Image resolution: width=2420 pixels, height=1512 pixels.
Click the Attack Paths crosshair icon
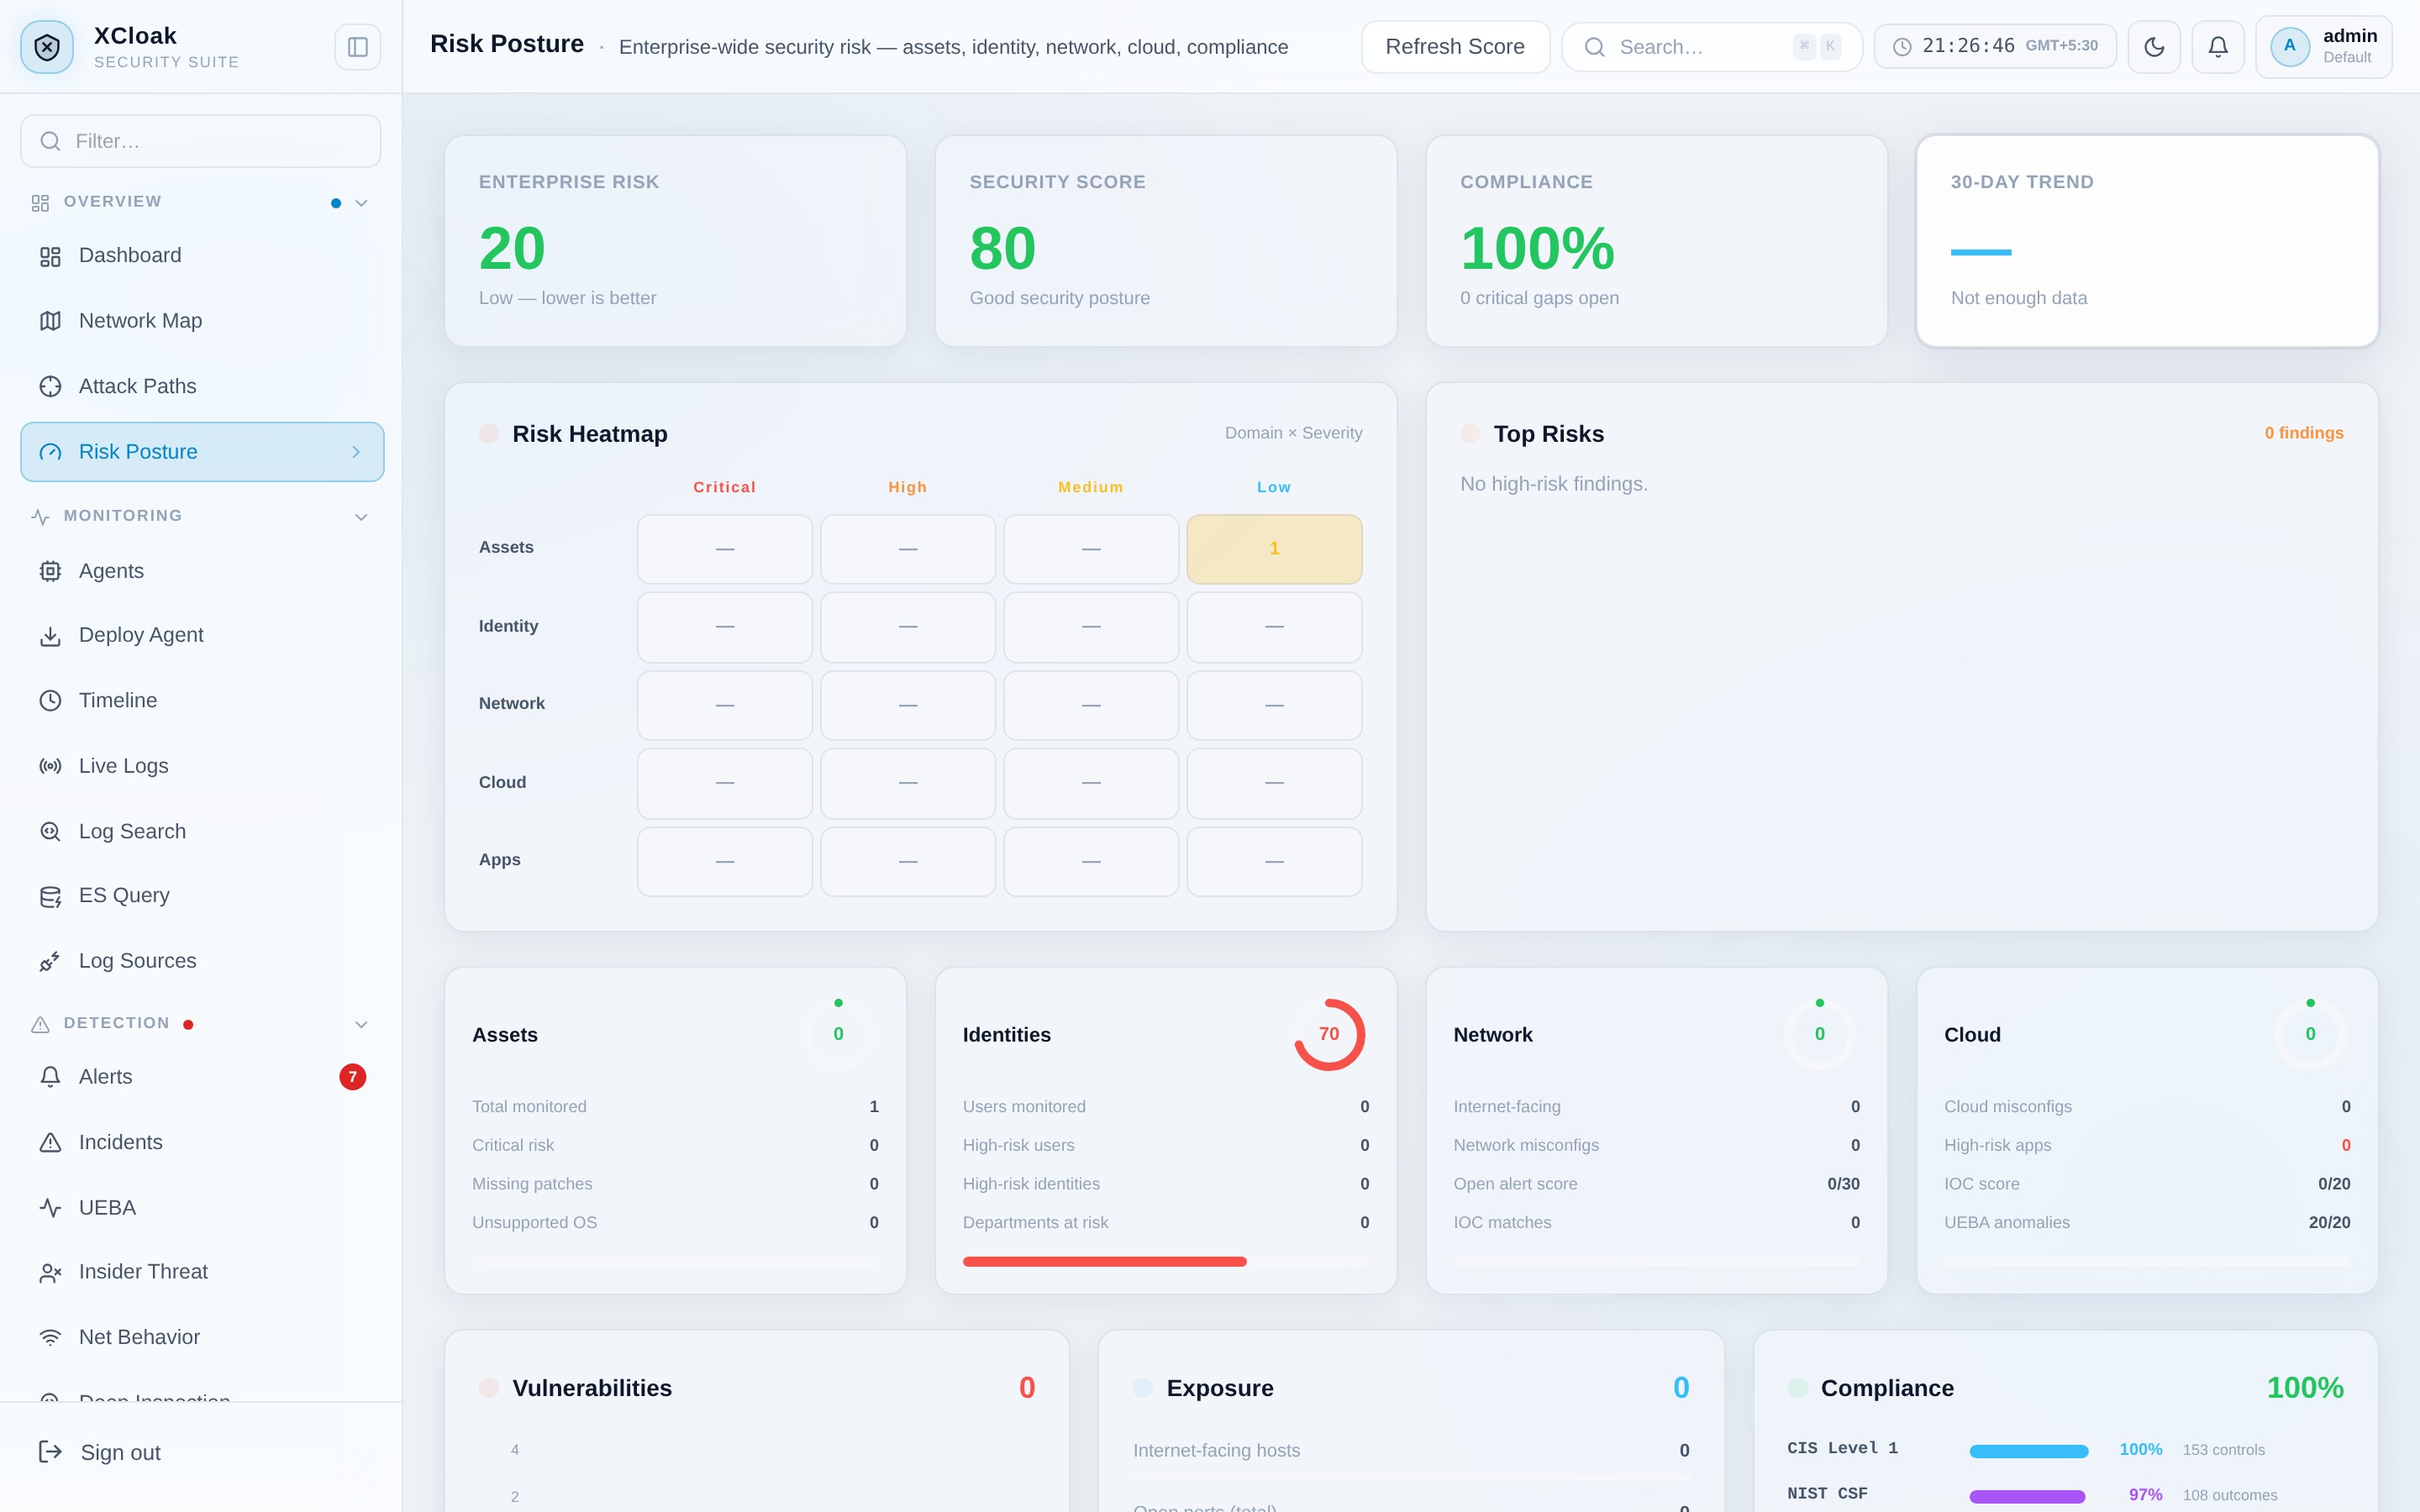tap(50, 386)
